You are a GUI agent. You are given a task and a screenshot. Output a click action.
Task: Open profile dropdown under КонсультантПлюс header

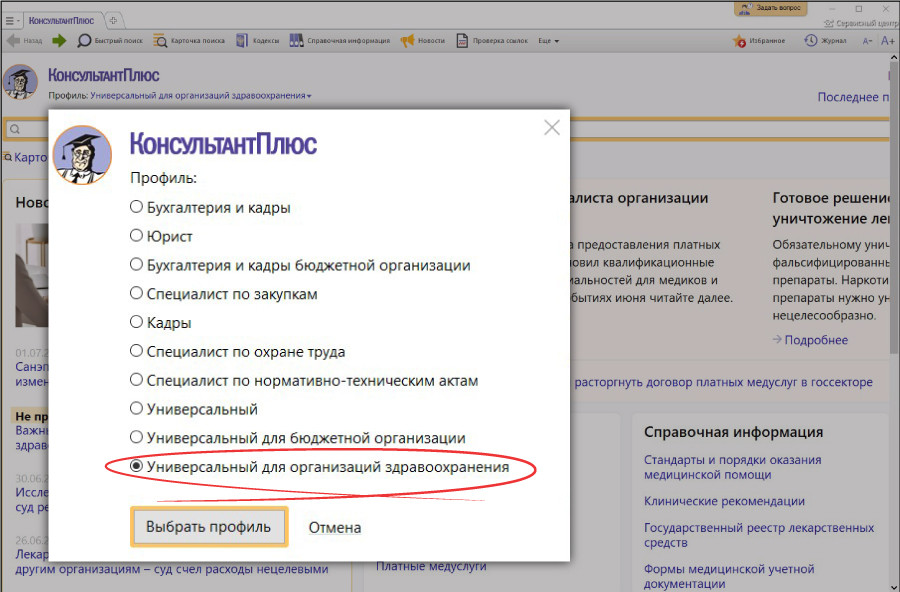[200, 96]
